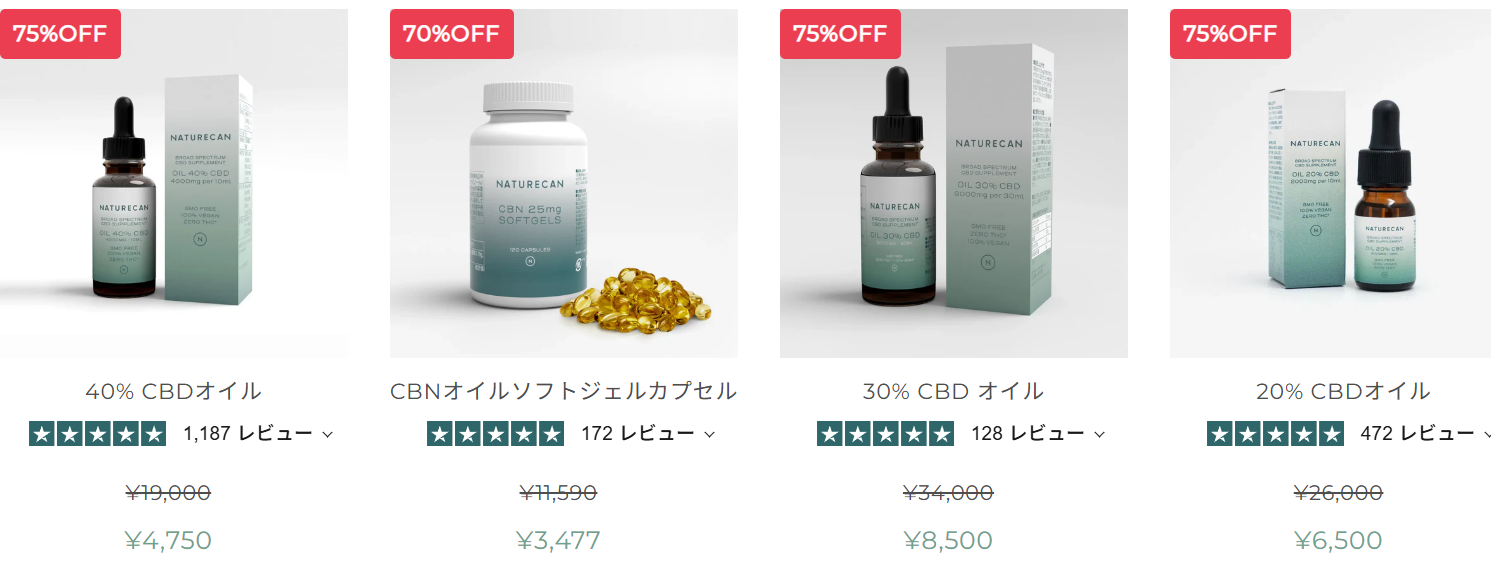Image resolution: width=1491 pixels, height=581 pixels.
Task: Click the star rating under 40% CBDオイル
Action: (x=98, y=434)
